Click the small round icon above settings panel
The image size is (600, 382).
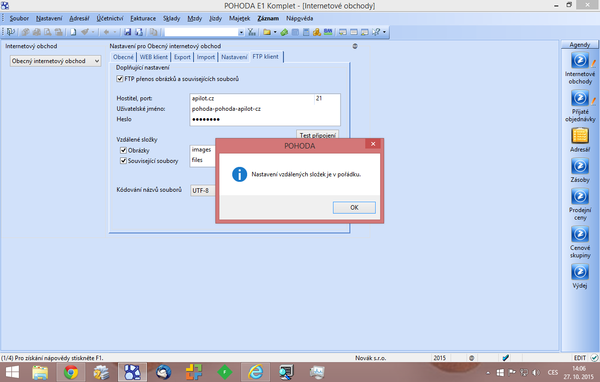355,46
